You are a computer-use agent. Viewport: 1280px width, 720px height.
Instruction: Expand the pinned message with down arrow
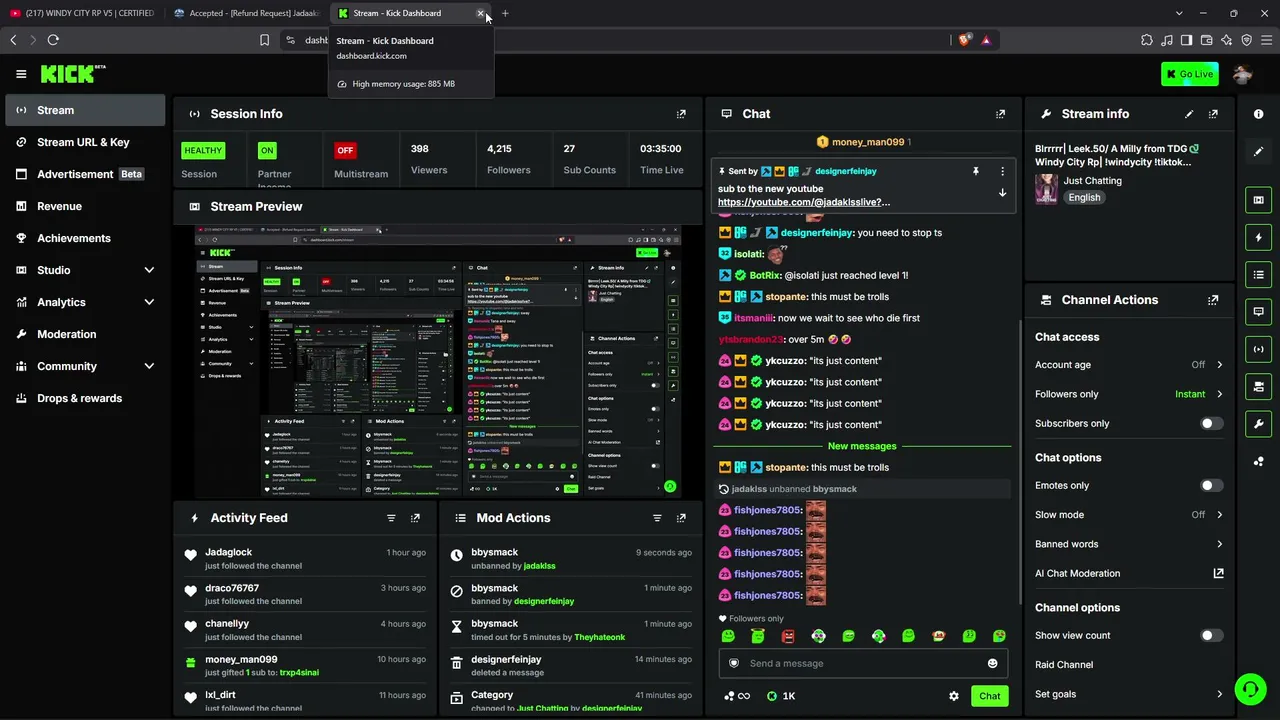tap(1002, 193)
